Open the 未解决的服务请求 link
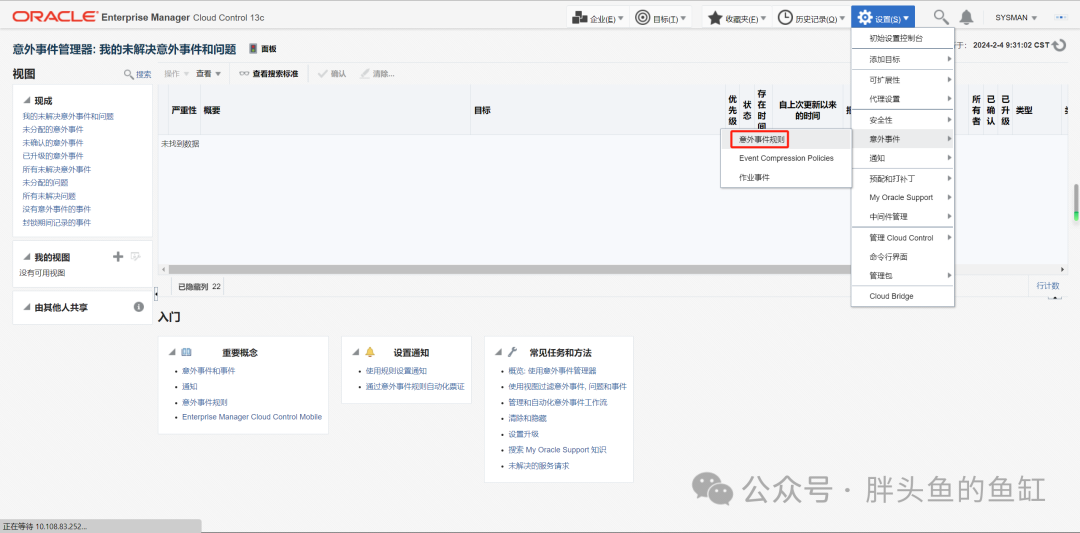 pyautogui.click(x=539, y=466)
